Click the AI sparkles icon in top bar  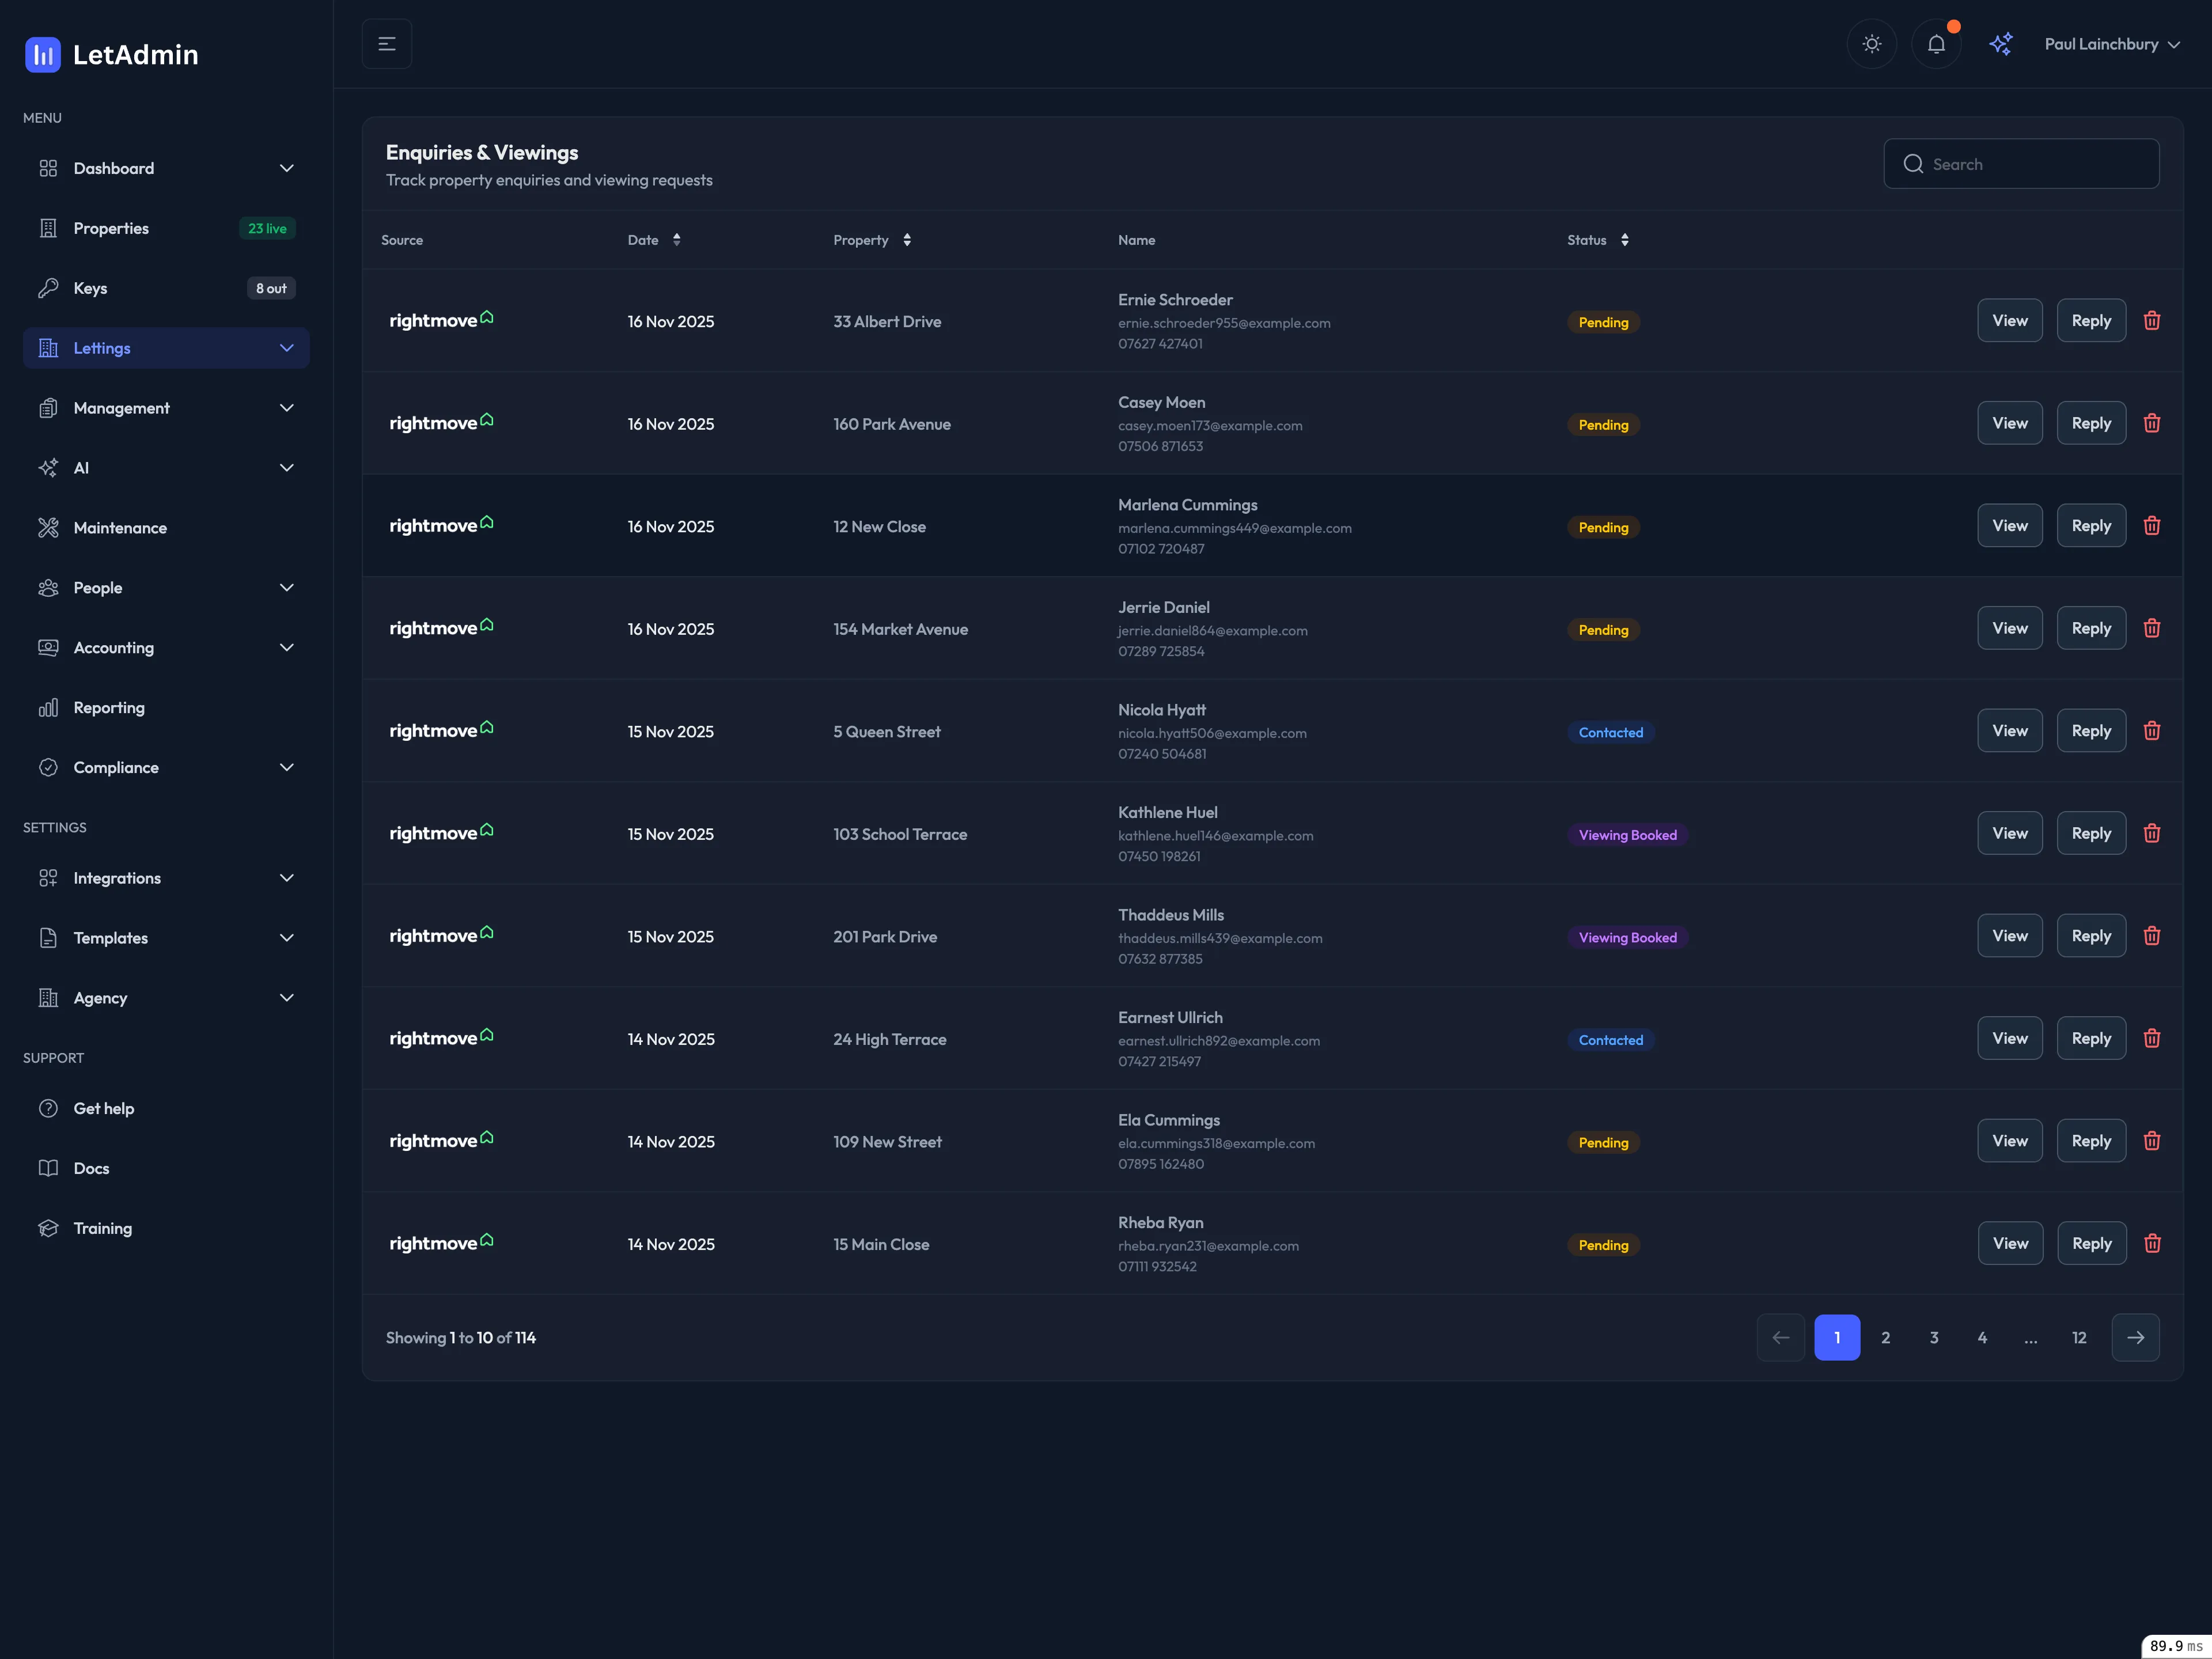point(2001,43)
